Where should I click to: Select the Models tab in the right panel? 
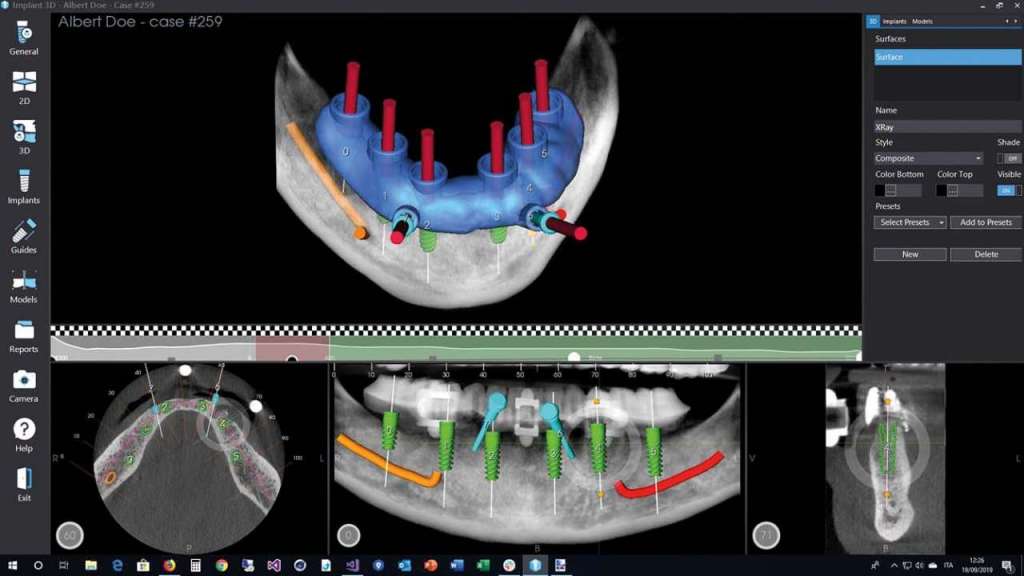click(x=922, y=22)
